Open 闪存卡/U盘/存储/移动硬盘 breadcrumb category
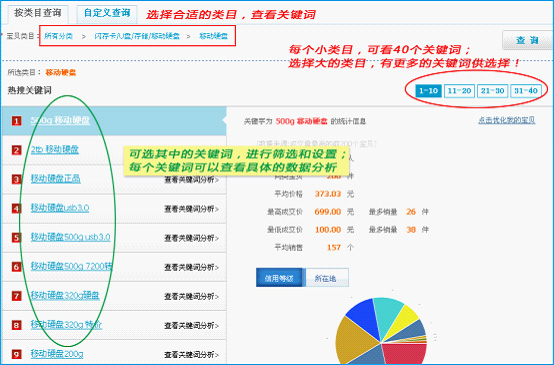 (x=137, y=36)
